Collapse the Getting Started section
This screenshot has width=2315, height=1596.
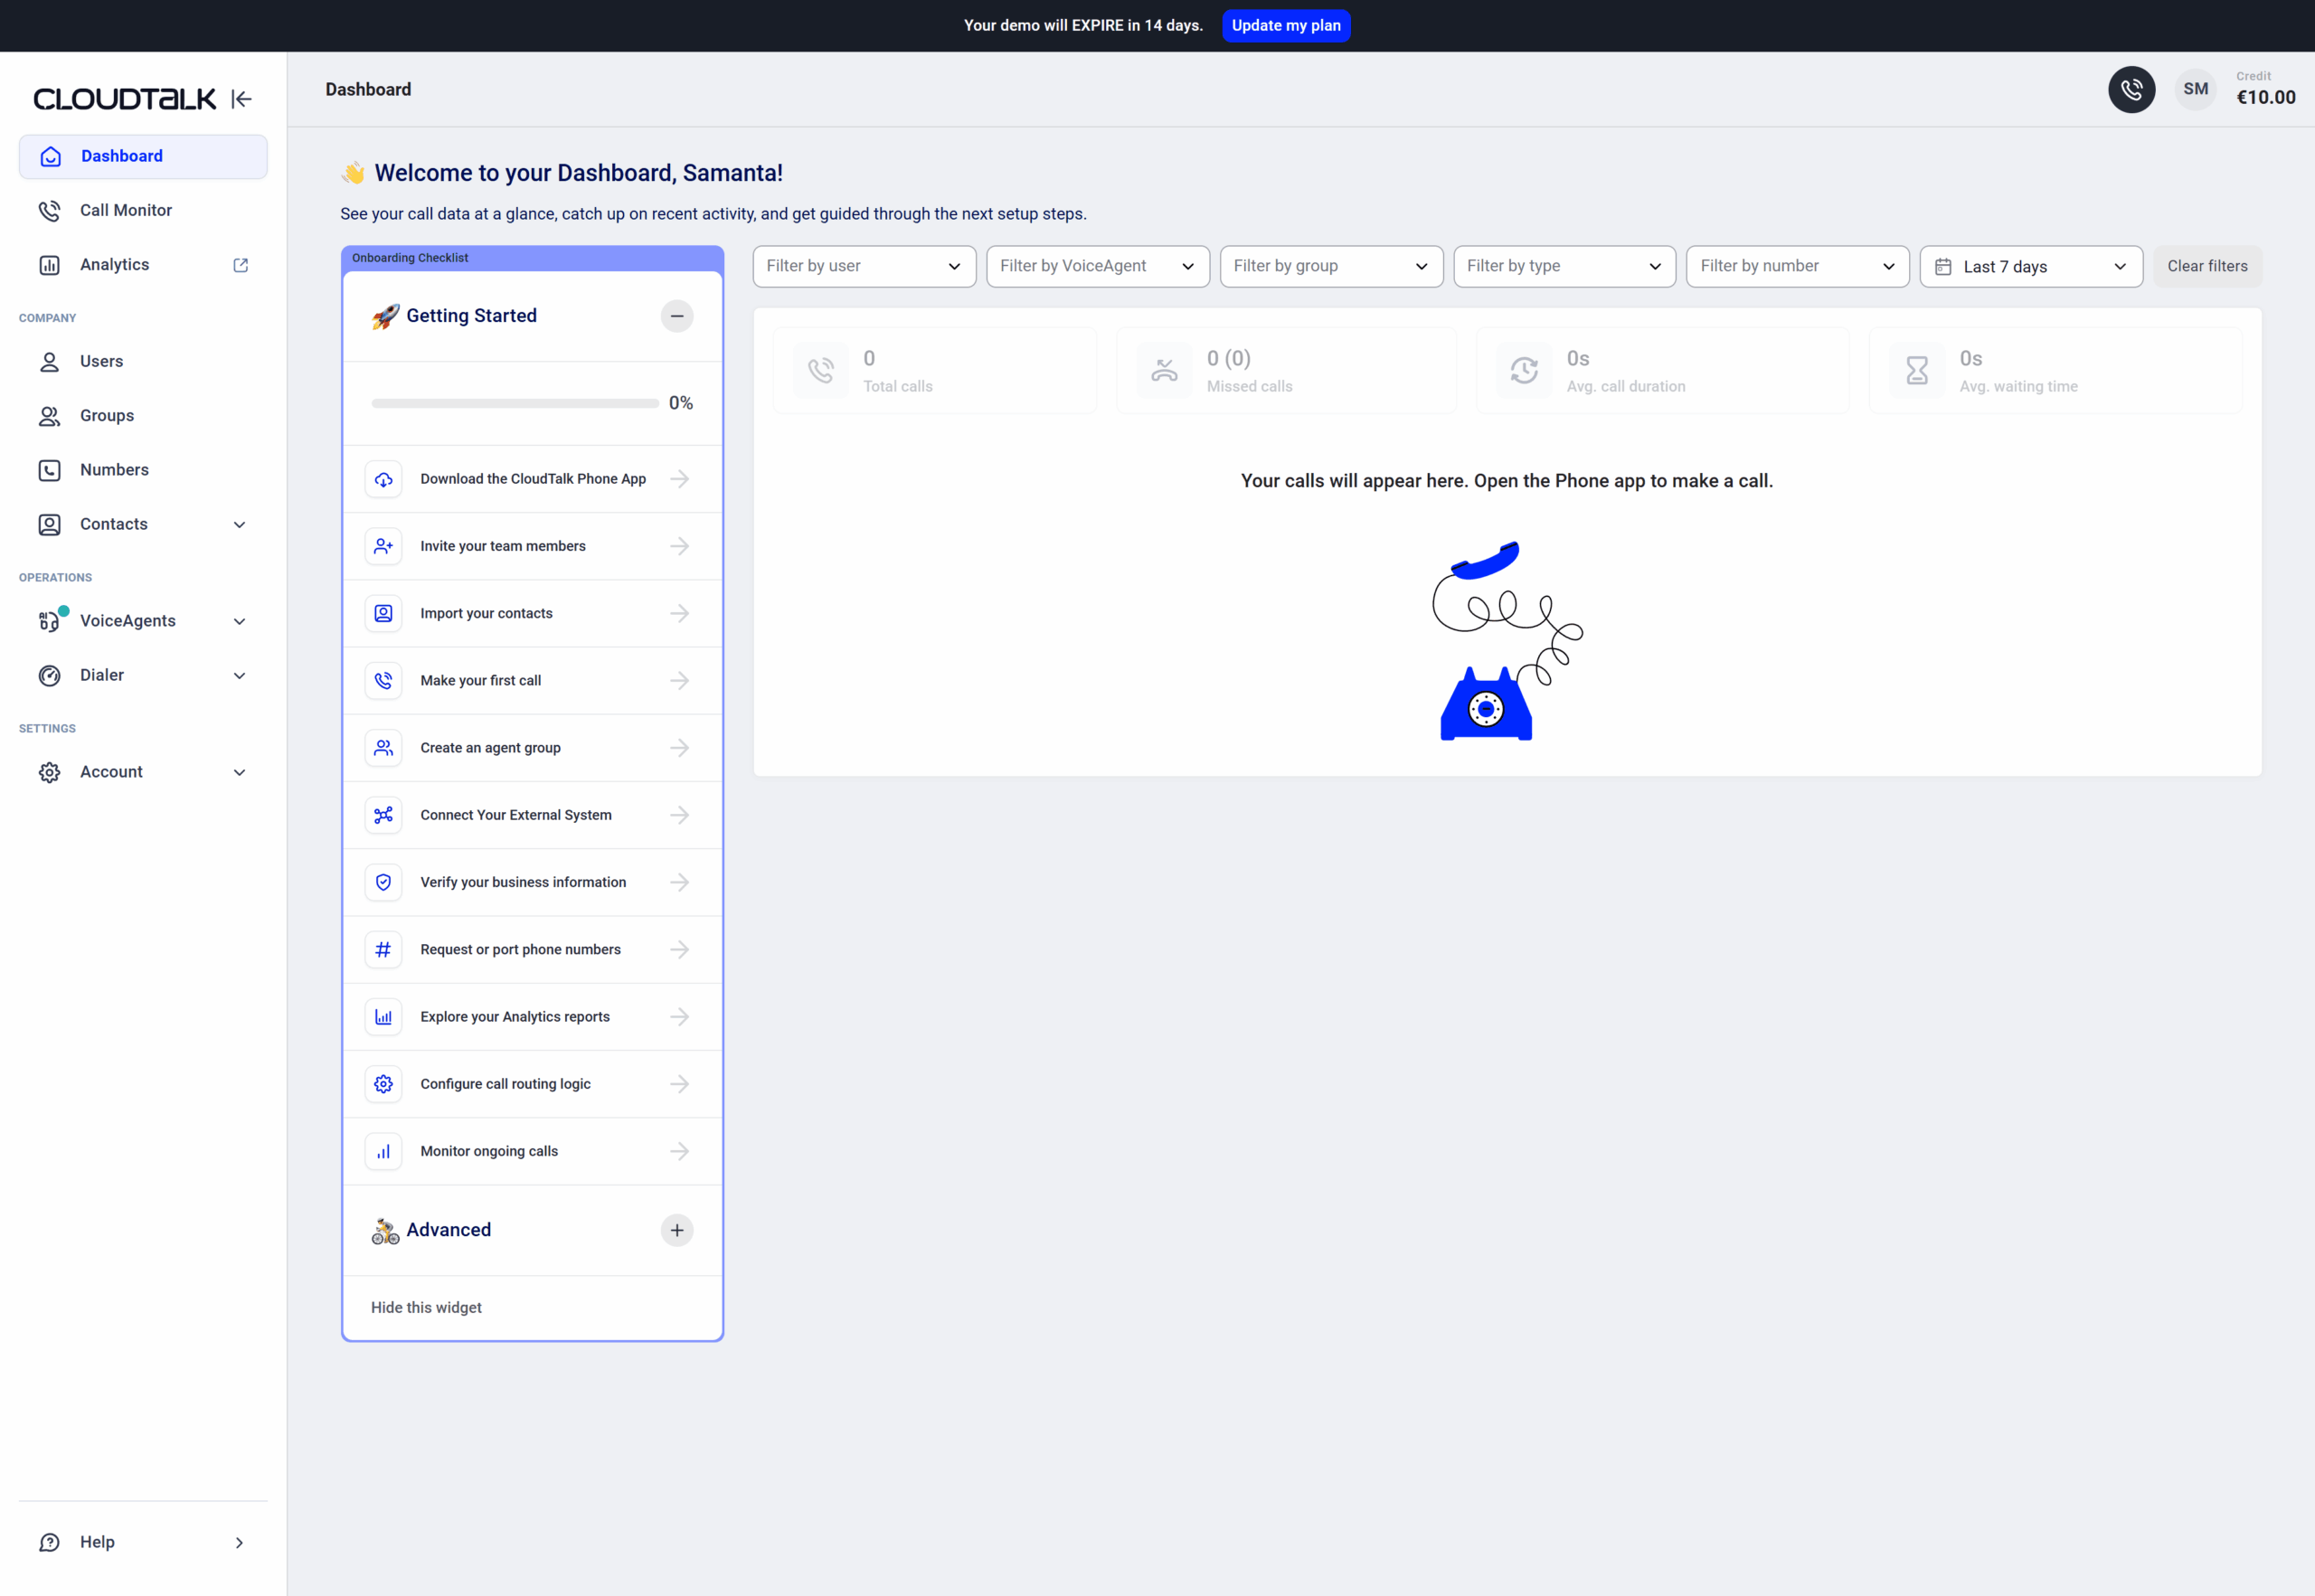pyautogui.click(x=677, y=316)
